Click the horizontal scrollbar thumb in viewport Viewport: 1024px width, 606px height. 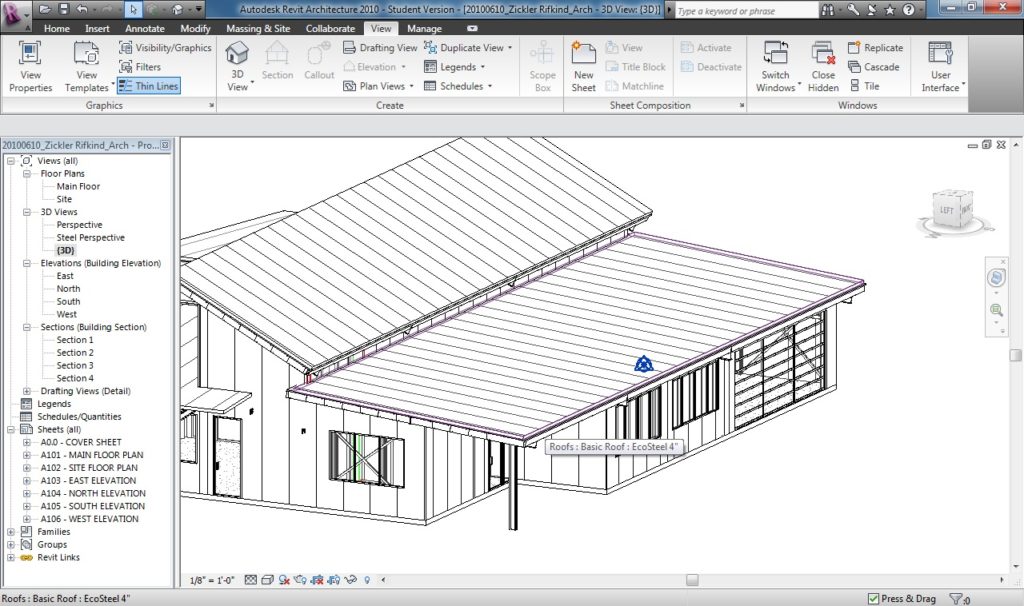point(691,580)
